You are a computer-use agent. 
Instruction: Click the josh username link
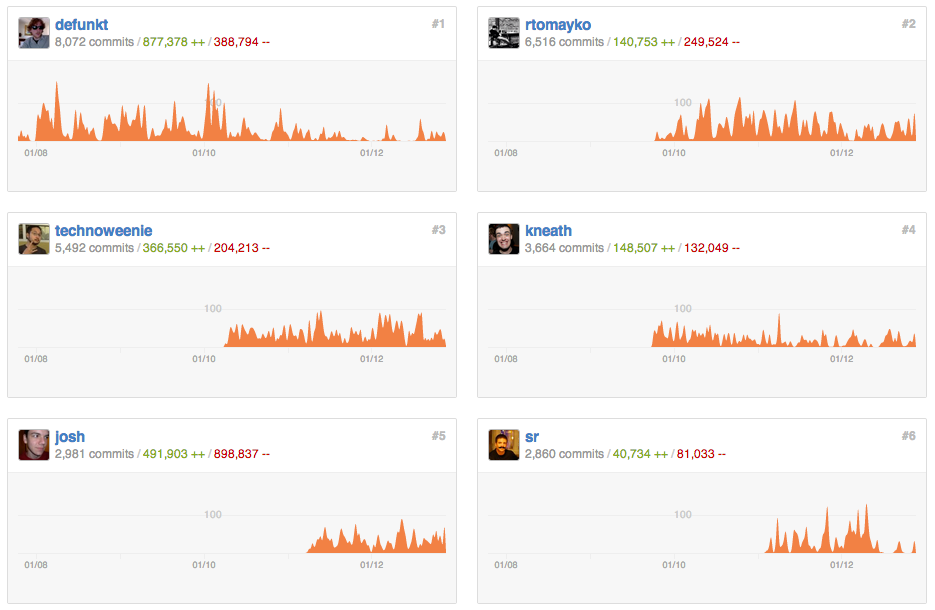[x=70, y=436]
